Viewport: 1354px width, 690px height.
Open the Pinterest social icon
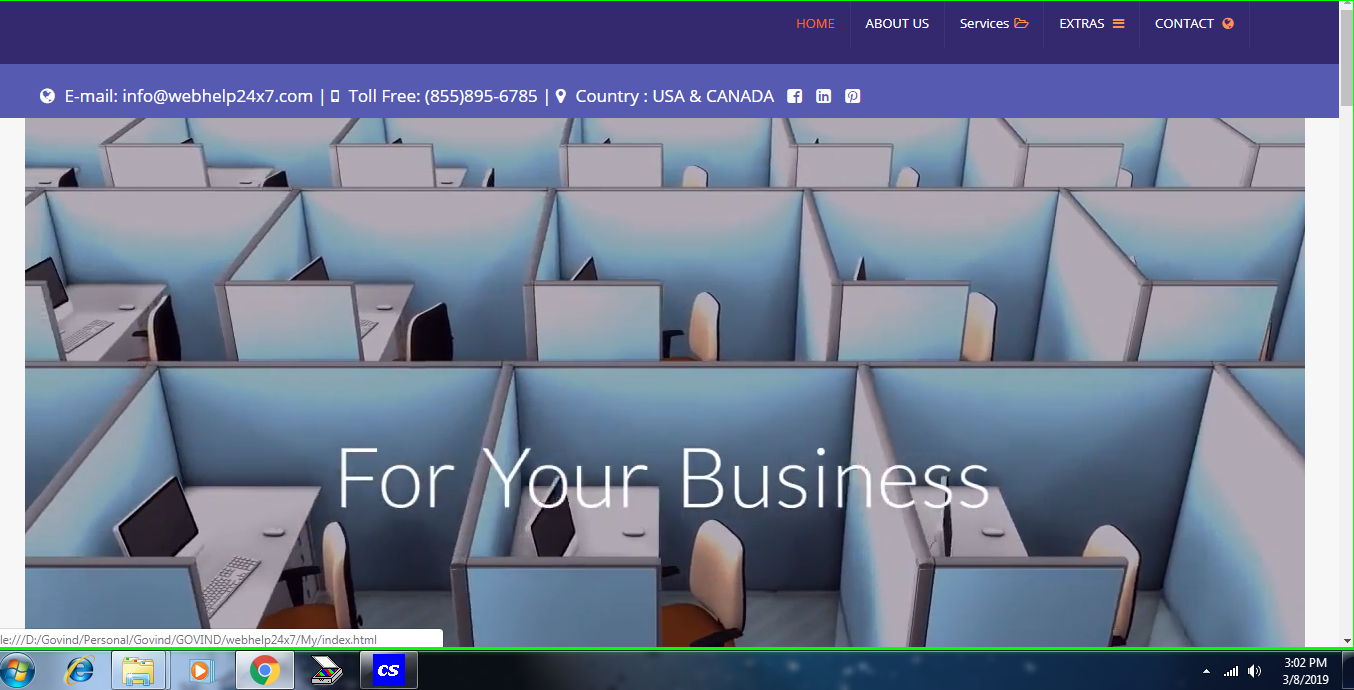[852, 96]
